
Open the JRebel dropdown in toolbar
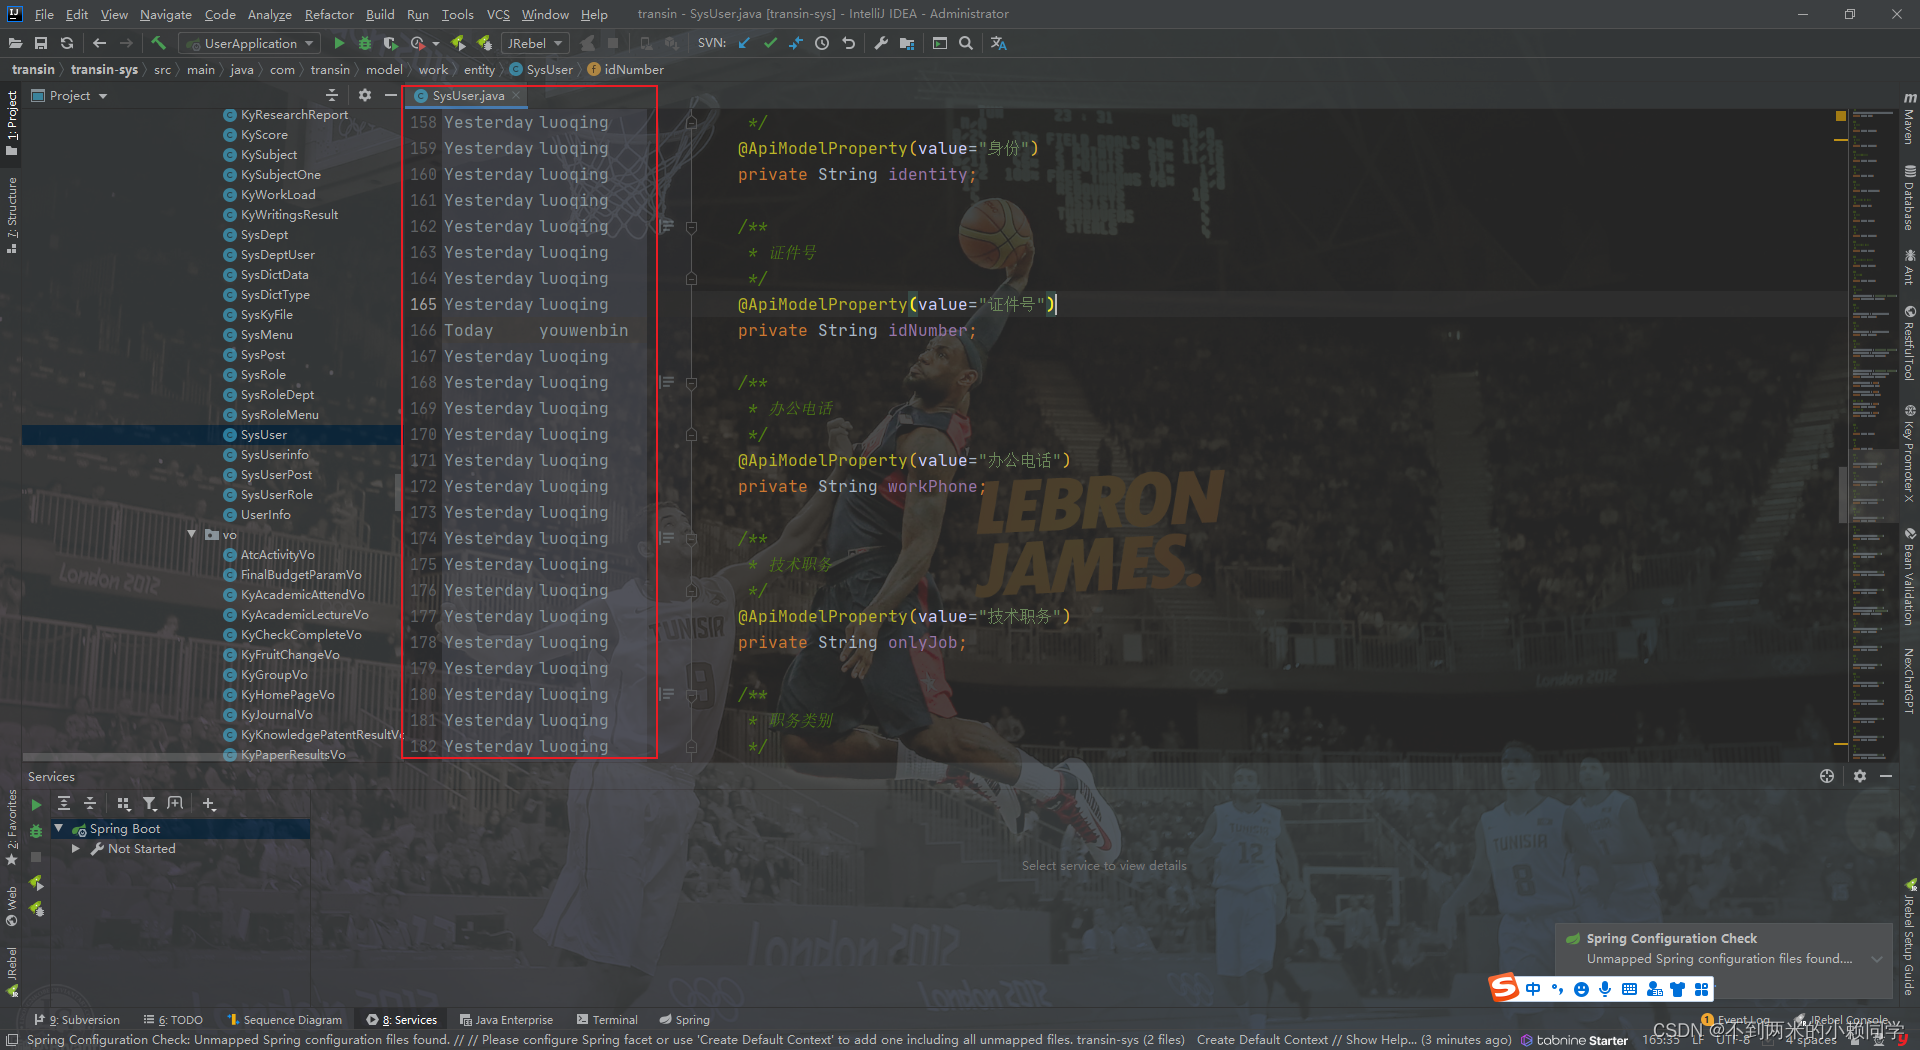(x=535, y=43)
